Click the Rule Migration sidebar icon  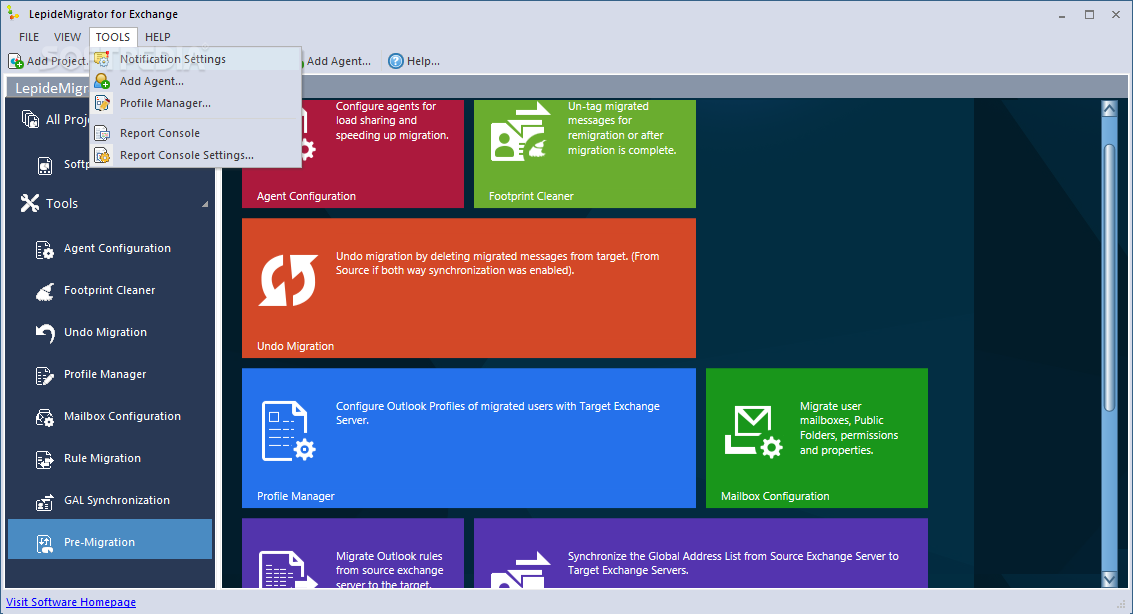(x=45, y=459)
